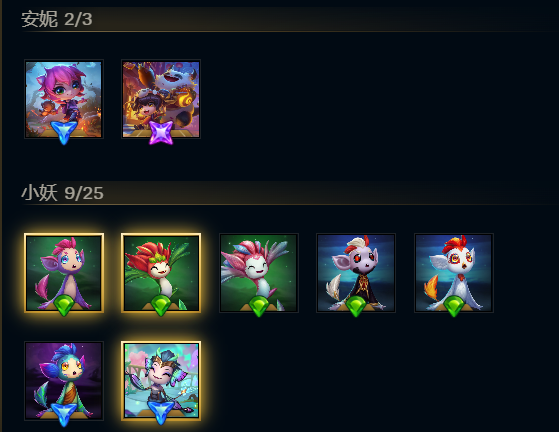Image resolution: width=559 pixels, height=432 pixels.
Task: Select the teal sprite on purple background
Action: pyautogui.click(x=64, y=381)
